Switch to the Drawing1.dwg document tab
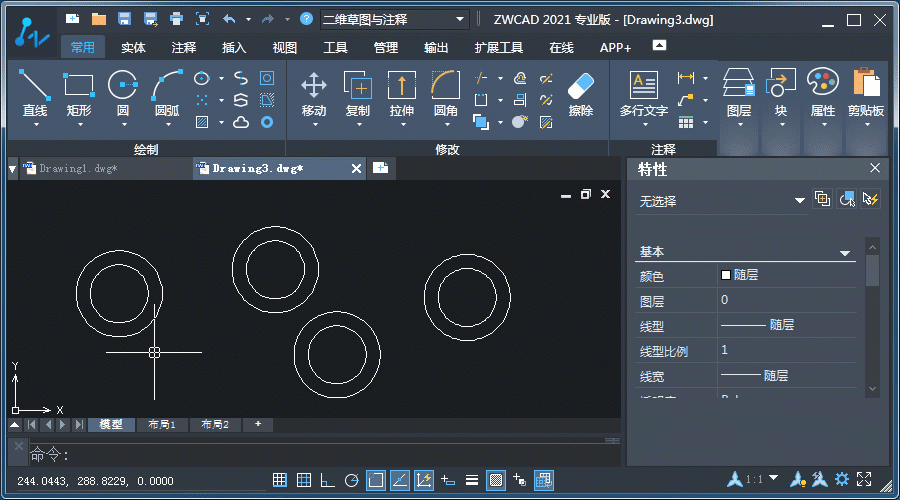The image size is (900, 500). [78, 169]
